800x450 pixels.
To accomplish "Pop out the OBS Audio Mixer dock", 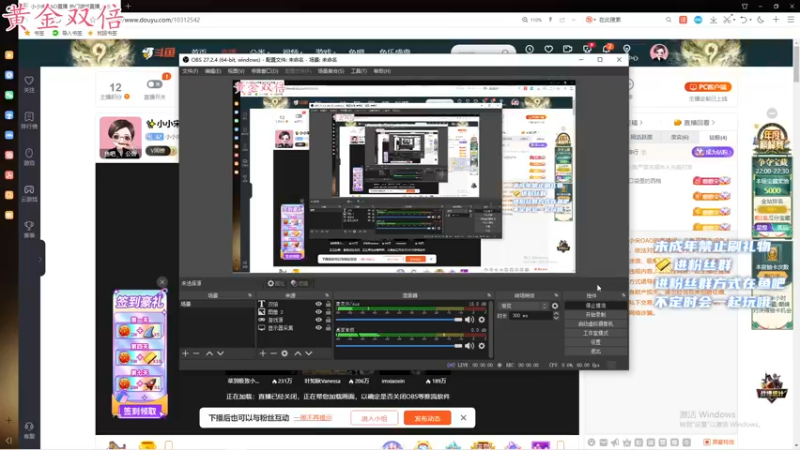I will click(x=489, y=295).
